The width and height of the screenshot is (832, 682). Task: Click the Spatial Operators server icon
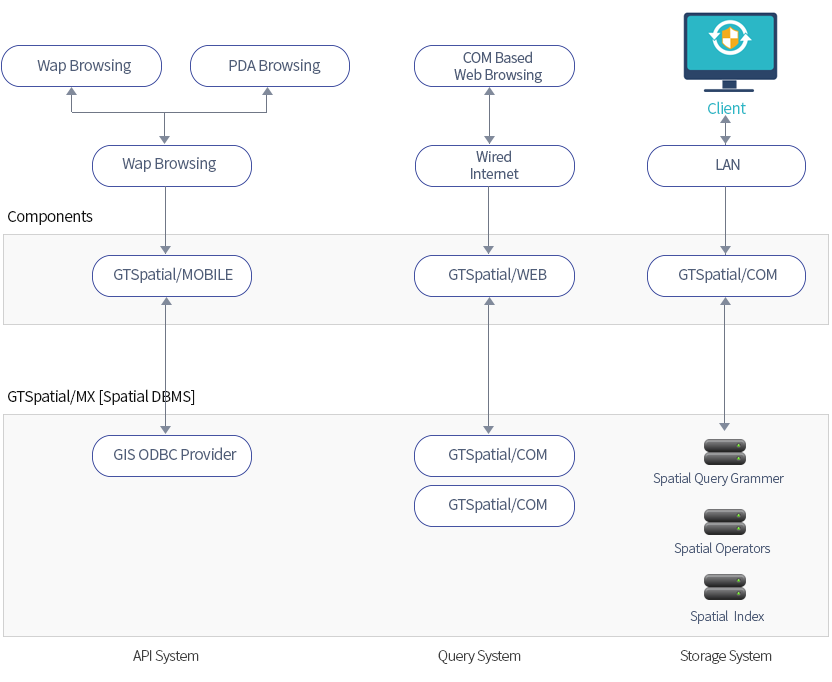[x=725, y=522]
